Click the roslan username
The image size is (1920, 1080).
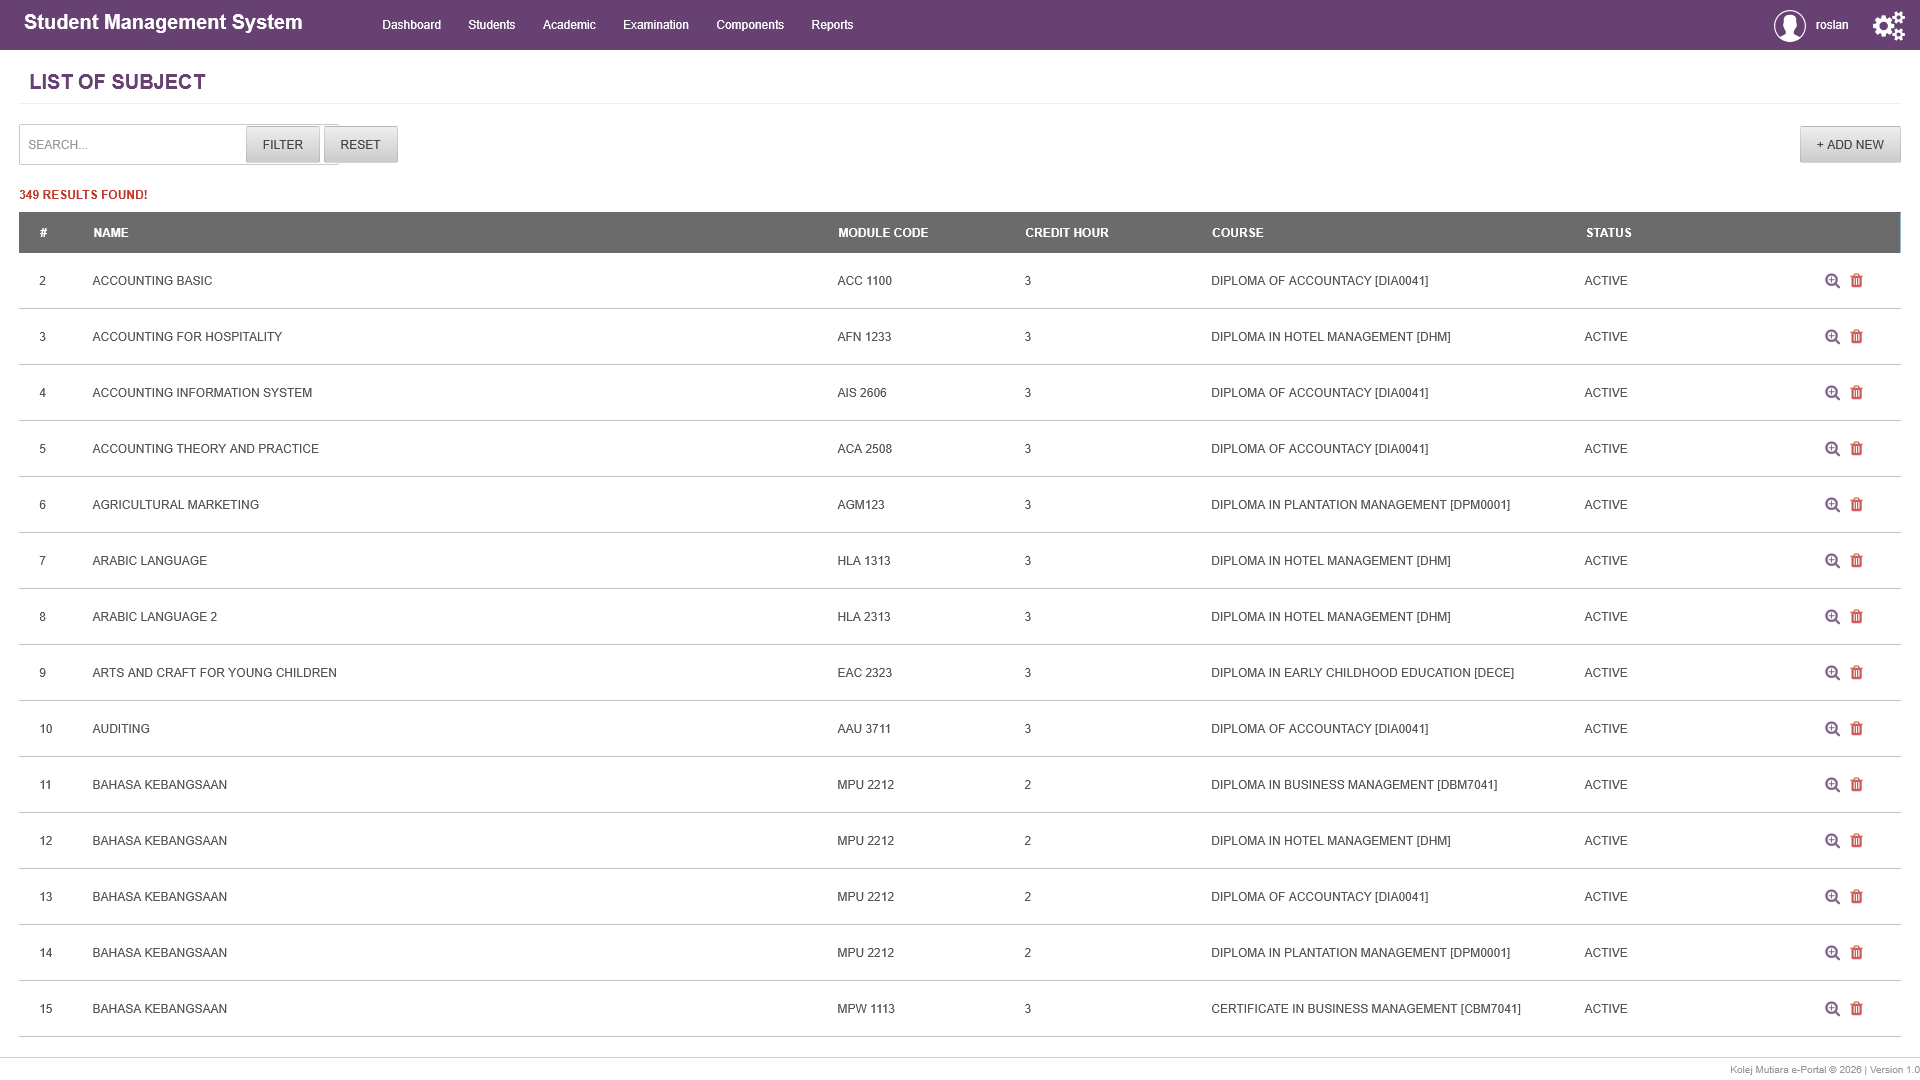click(x=1832, y=25)
